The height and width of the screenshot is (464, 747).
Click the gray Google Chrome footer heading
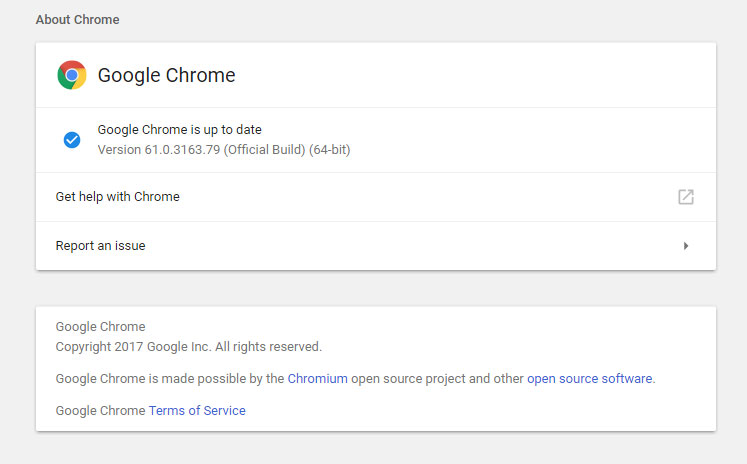100,327
